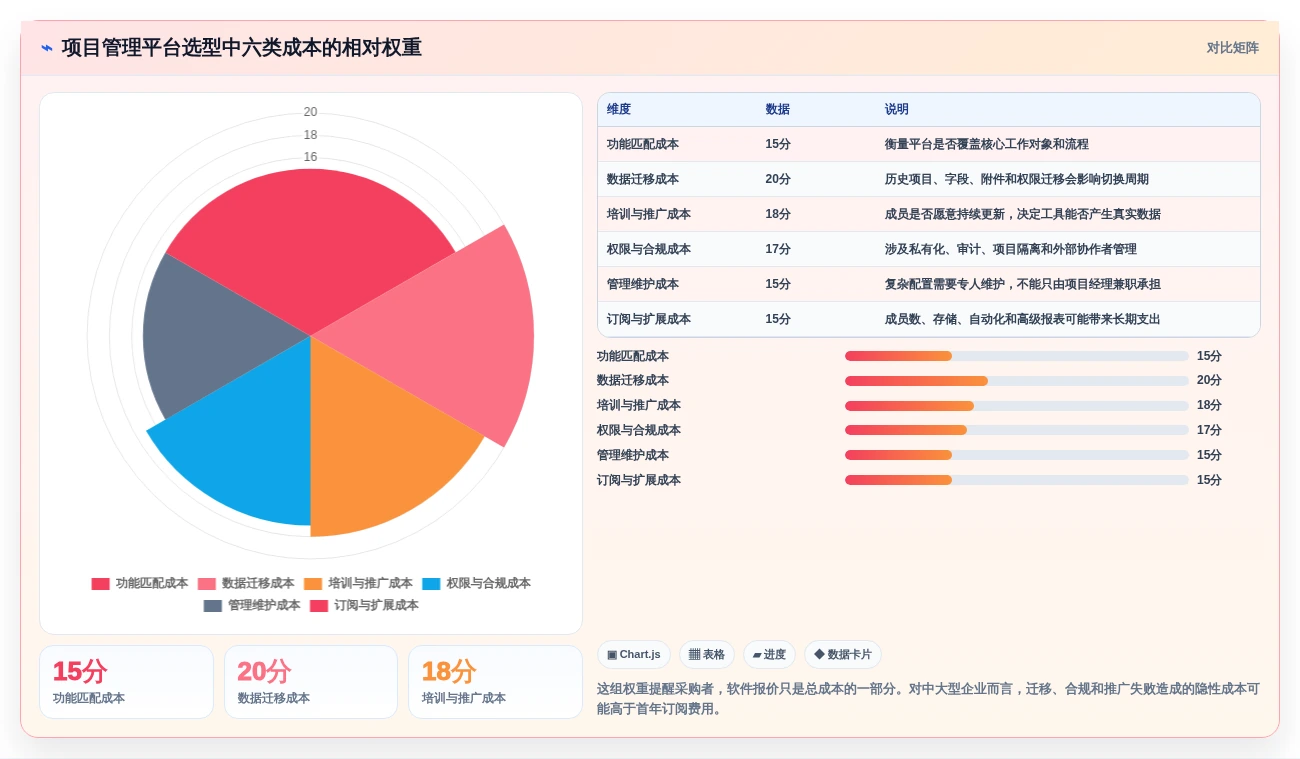Click the 18分 value in the table
The image size is (1300, 759).
pyautogui.click(x=778, y=215)
